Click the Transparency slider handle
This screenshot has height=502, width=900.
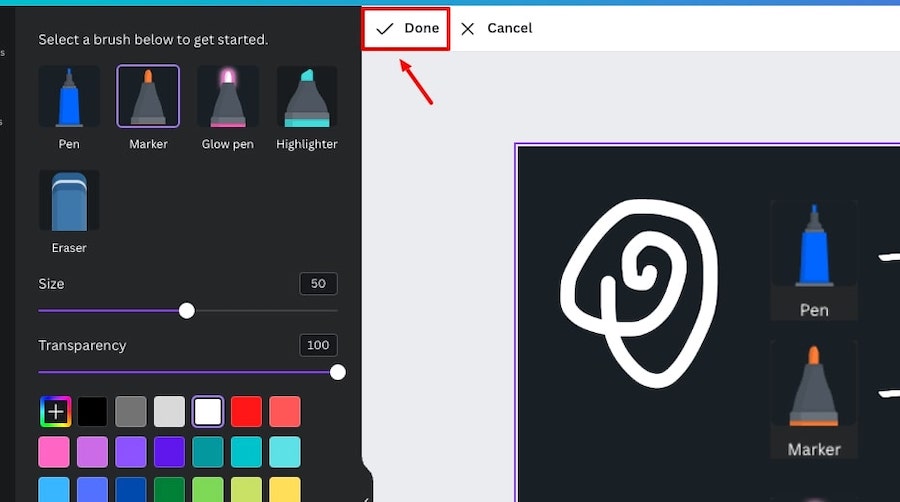click(x=338, y=372)
